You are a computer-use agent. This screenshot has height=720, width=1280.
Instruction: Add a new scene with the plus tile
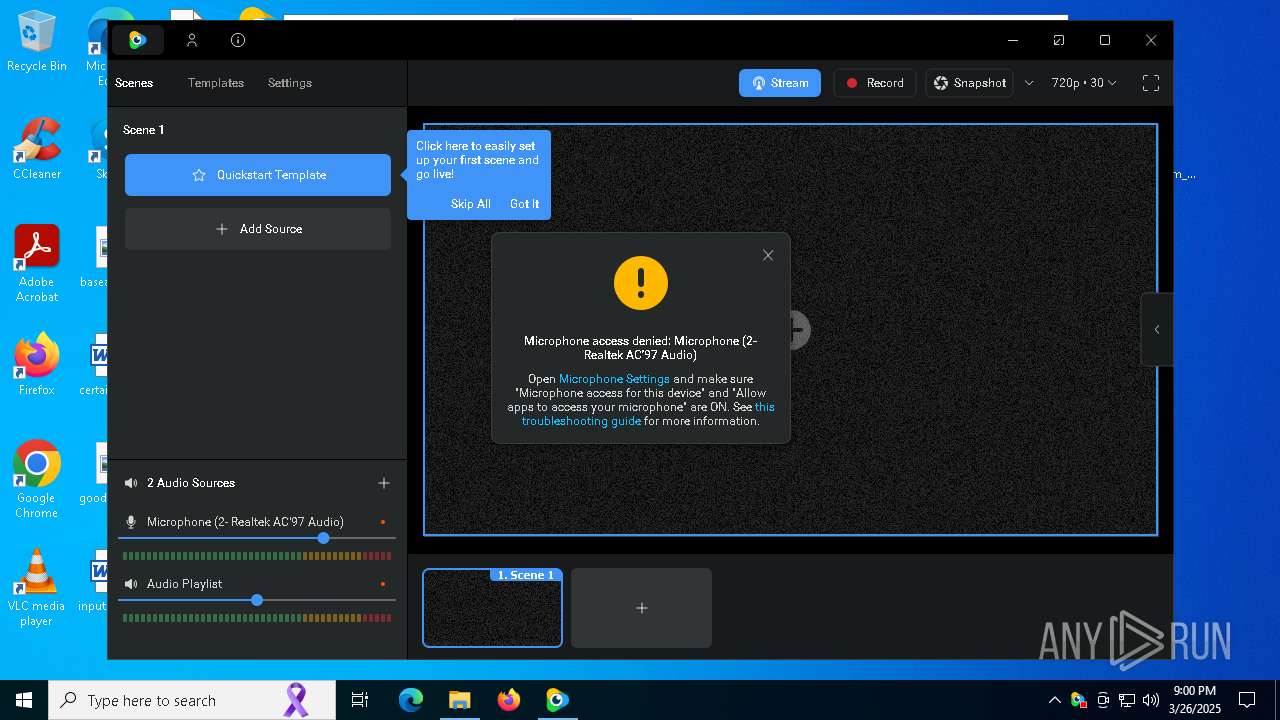[642, 608]
